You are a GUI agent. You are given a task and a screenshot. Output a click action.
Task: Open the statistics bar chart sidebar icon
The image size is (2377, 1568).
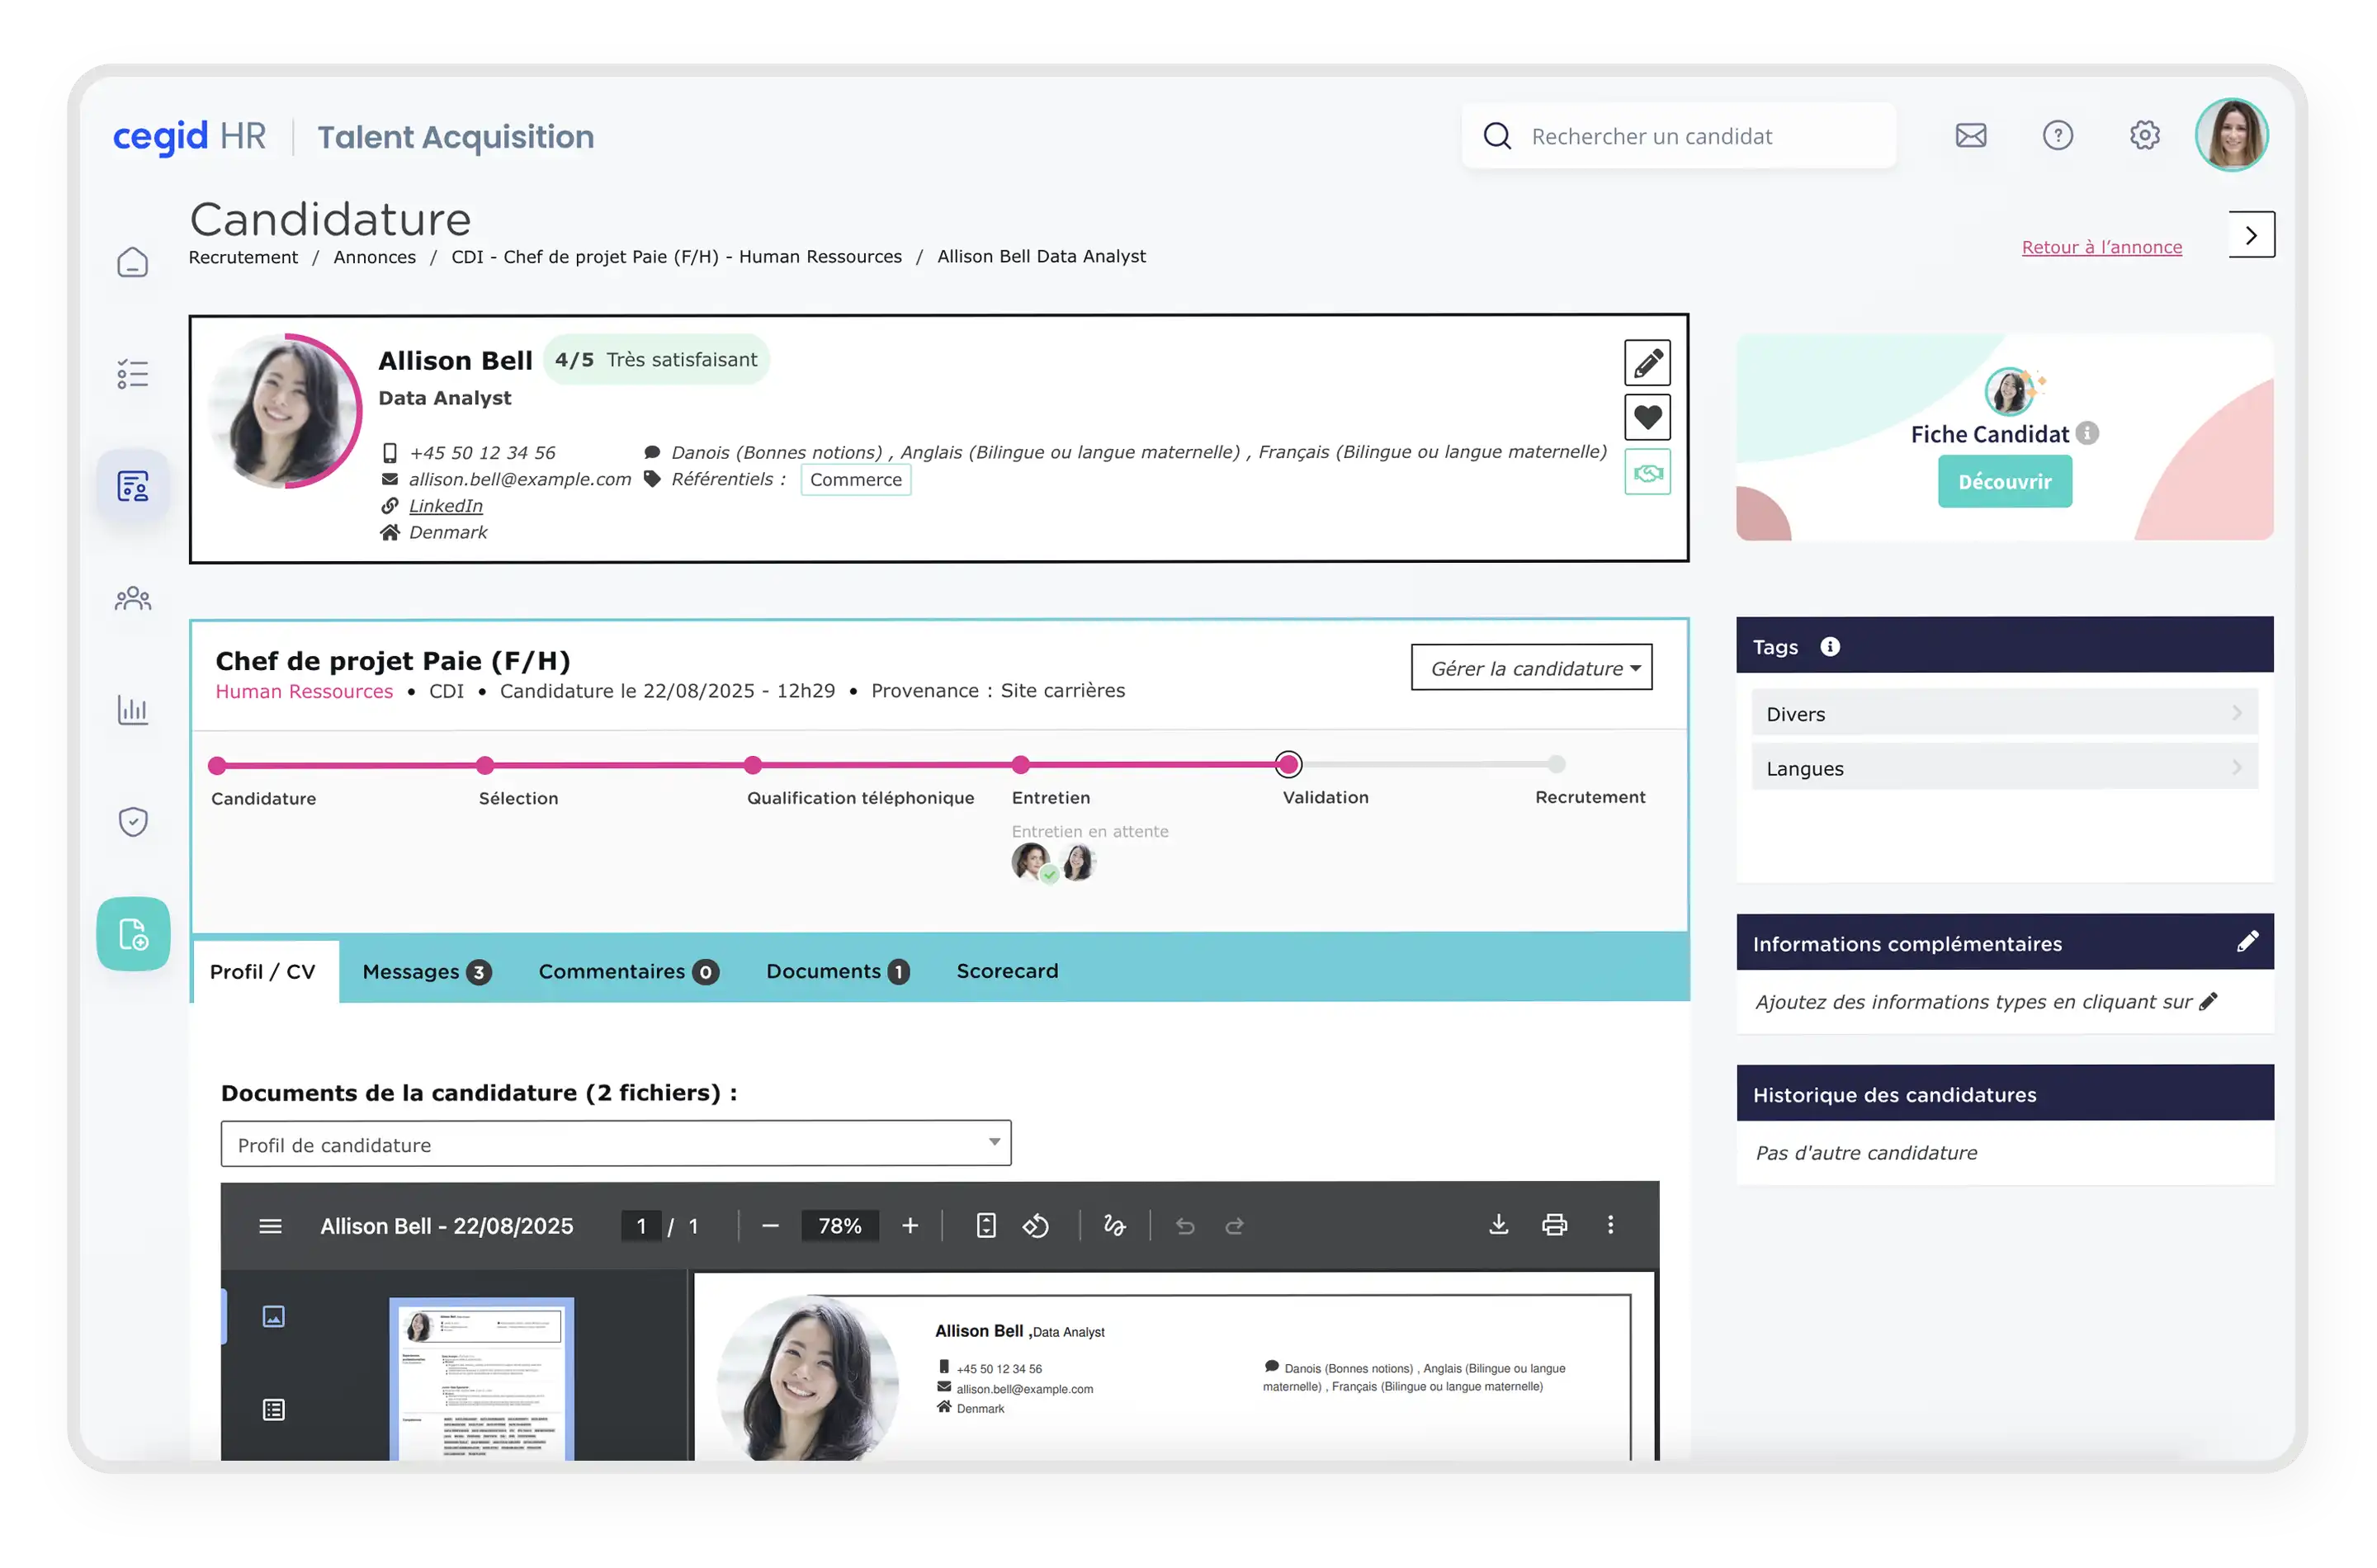coord(133,710)
